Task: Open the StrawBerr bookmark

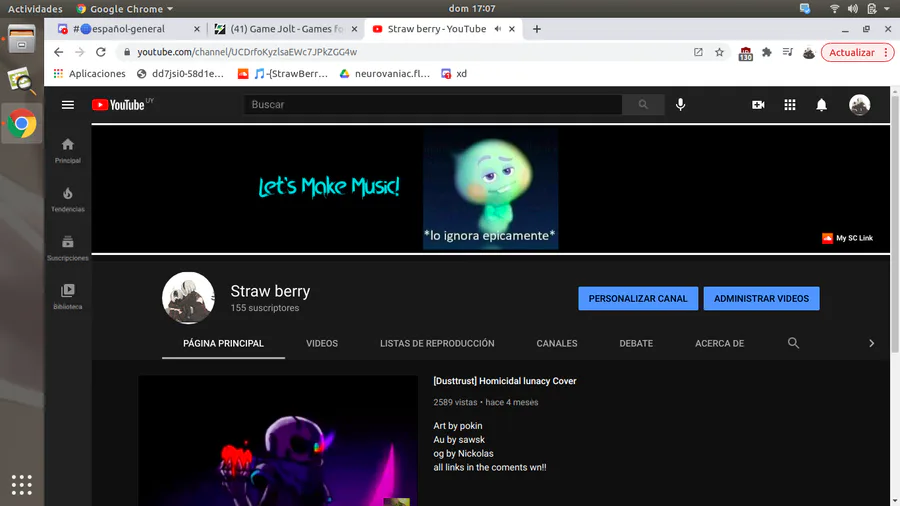Action: (283, 73)
